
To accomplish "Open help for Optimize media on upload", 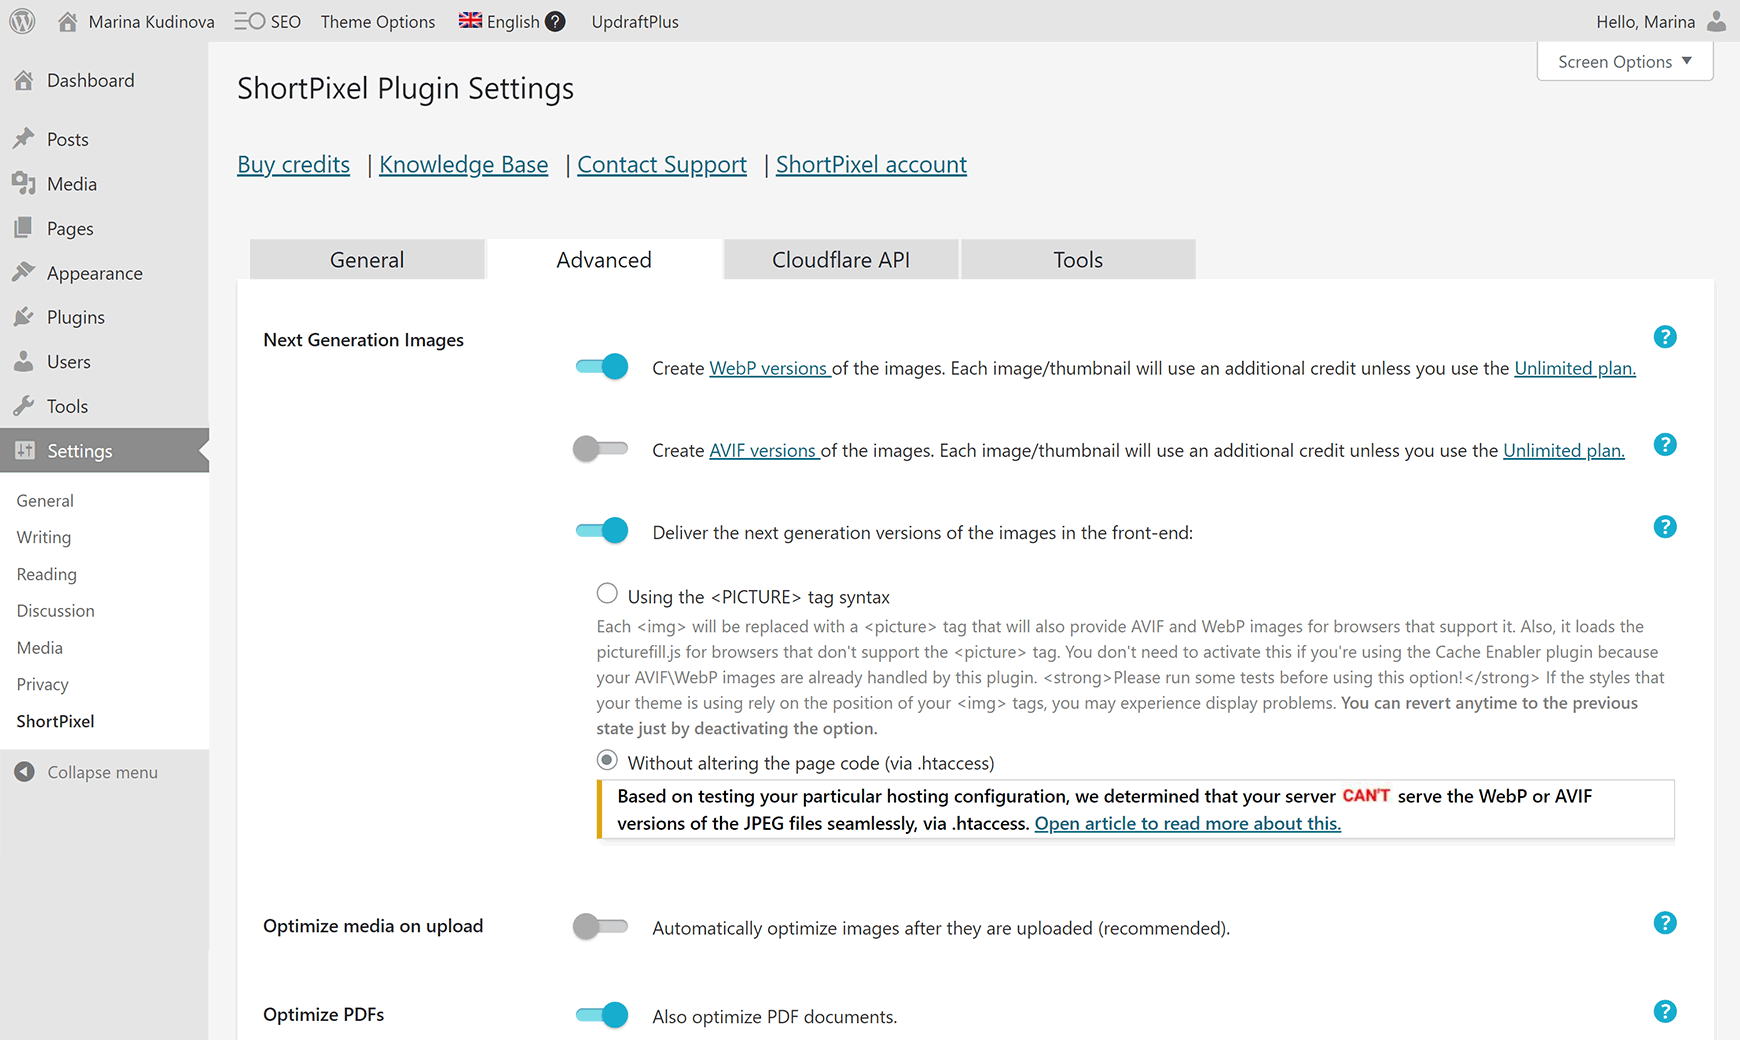I will point(1665,923).
